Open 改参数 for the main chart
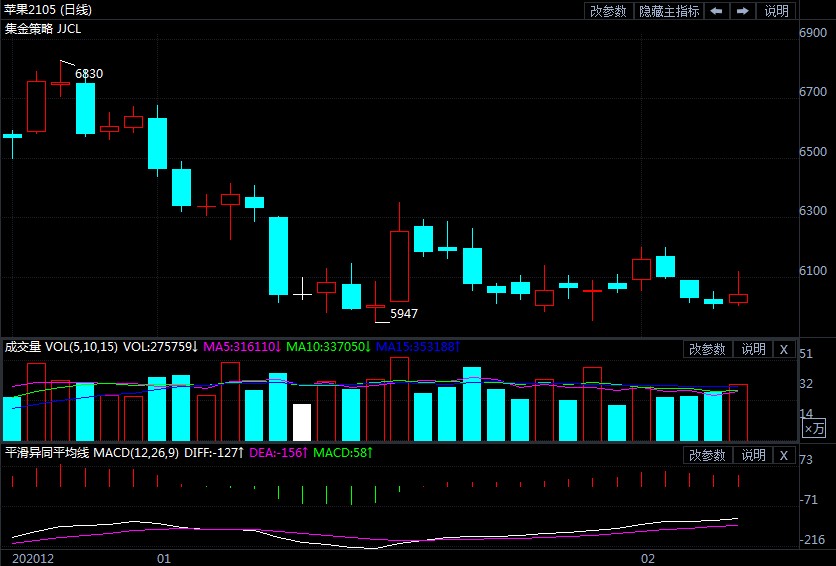Screen dimensions: 836x566 coord(608,11)
